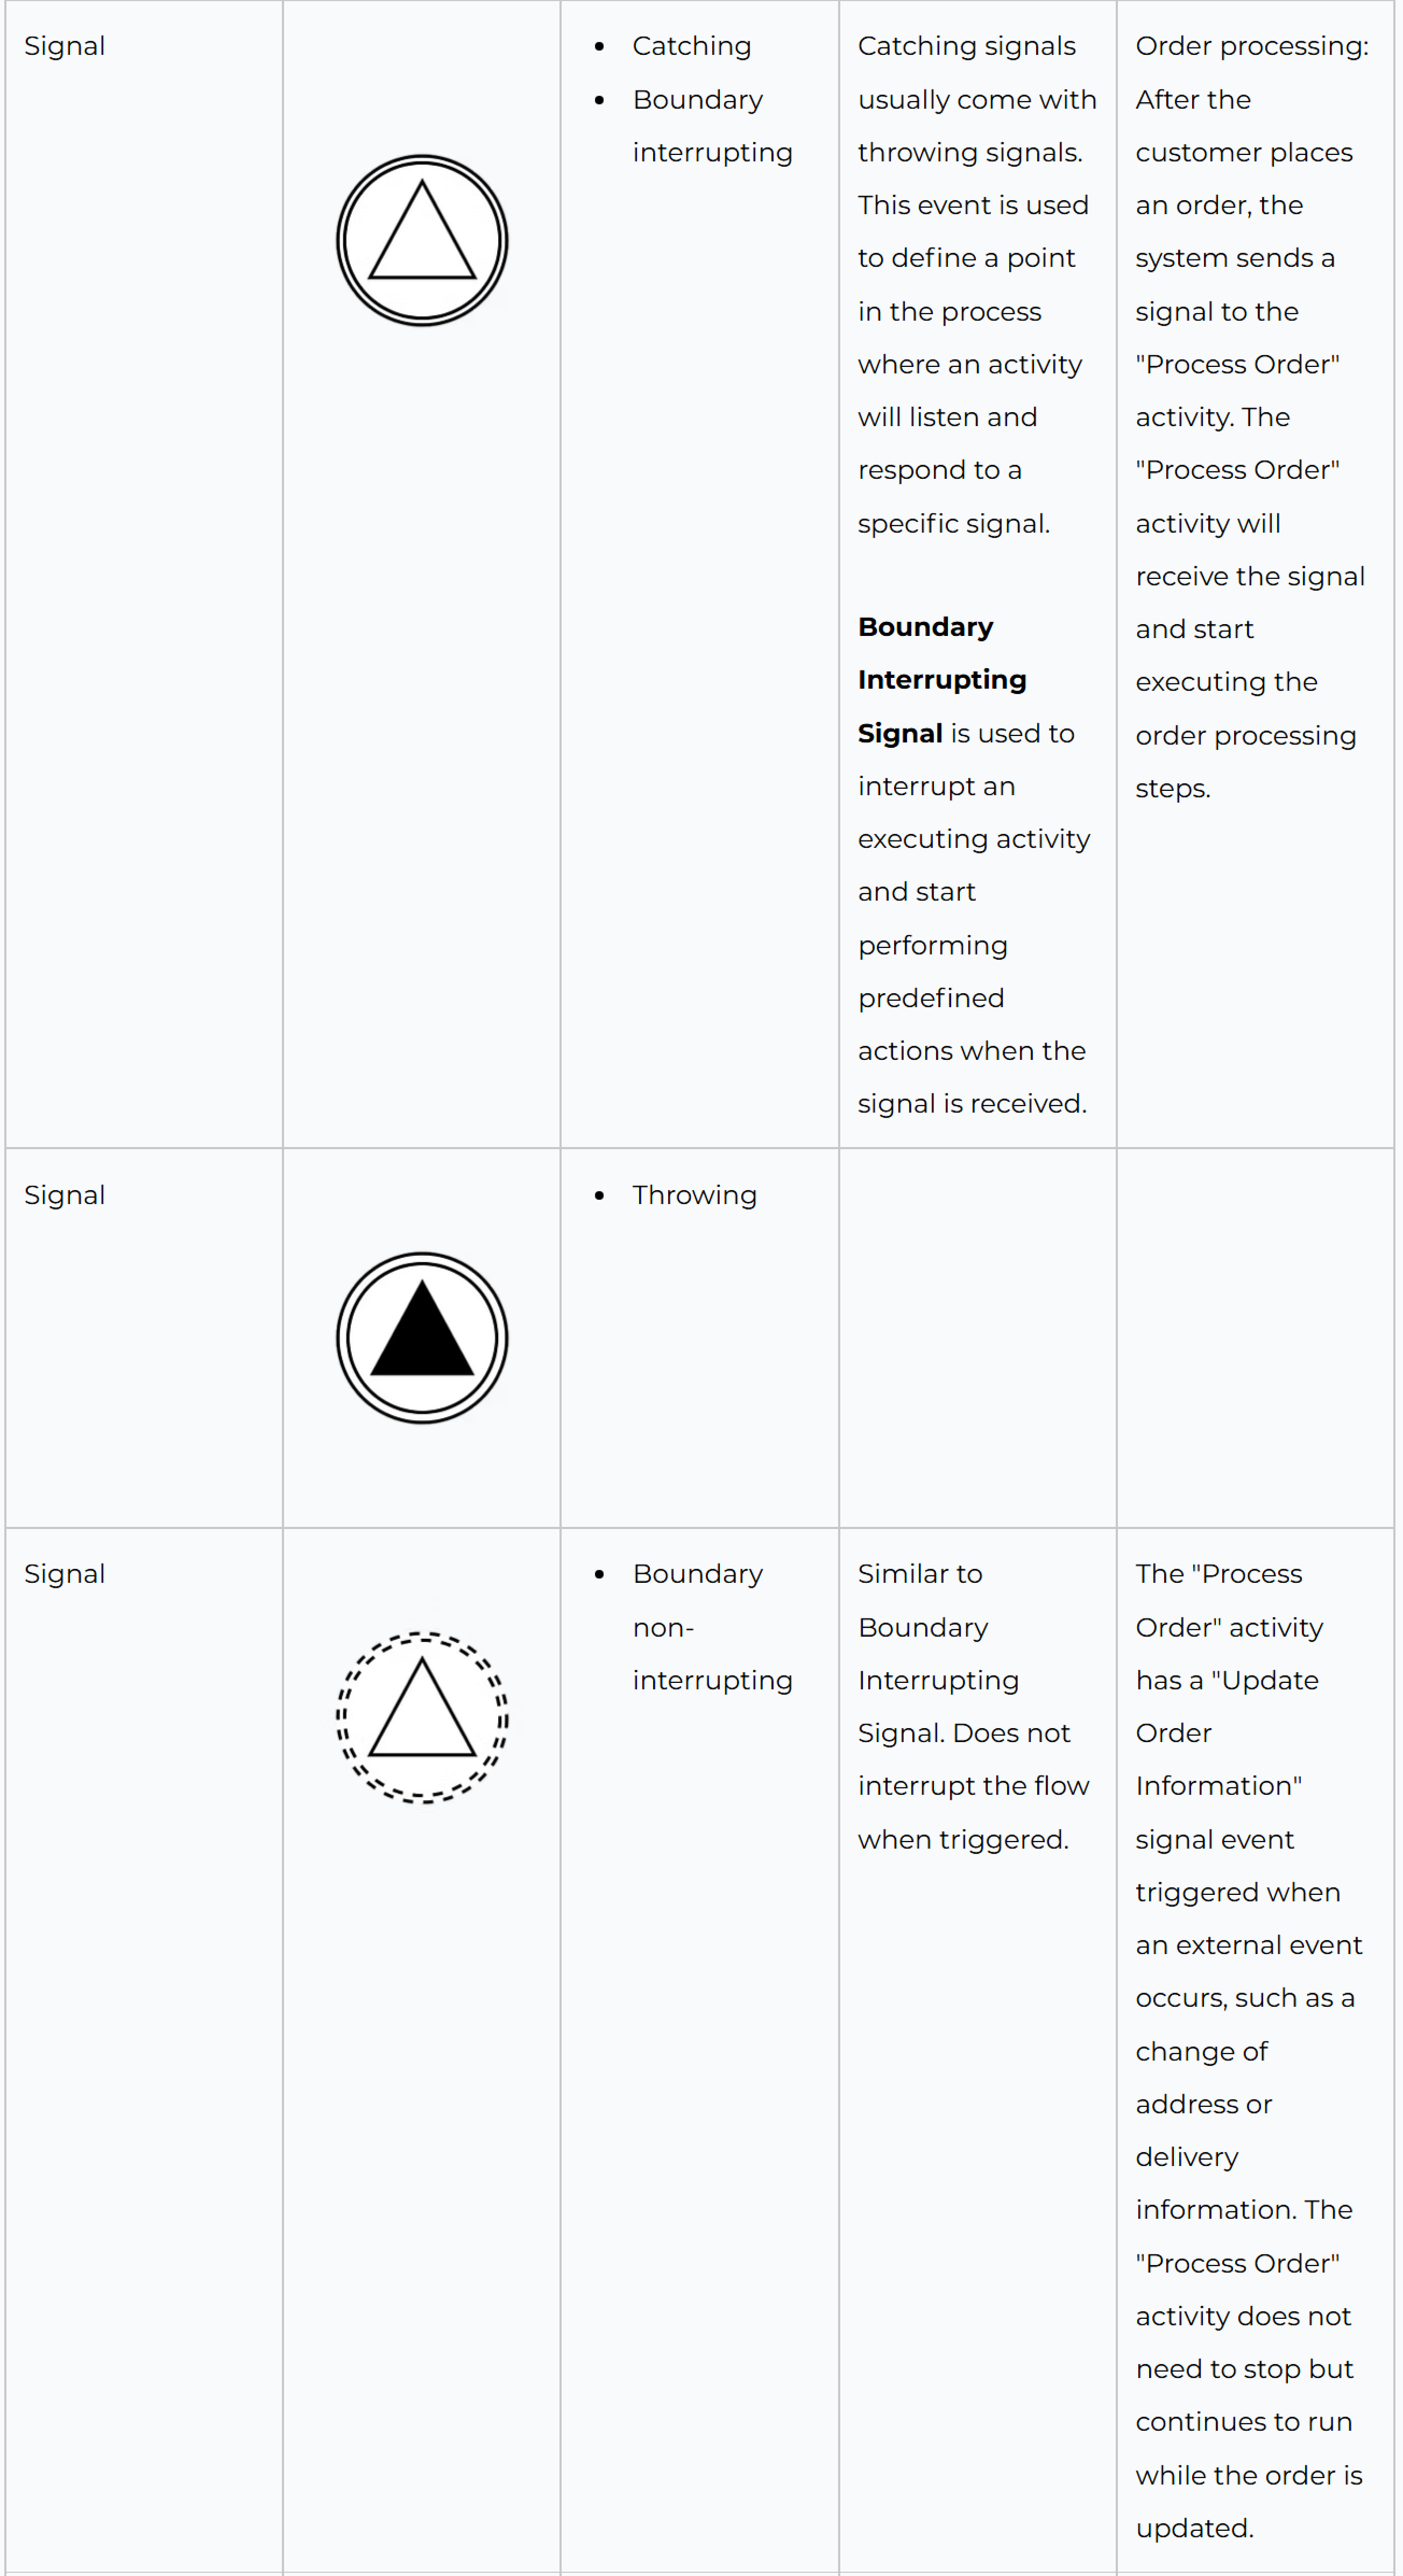
Task: Click the dashed-circle non-interrupting signal icon
Action: tap(422, 1717)
